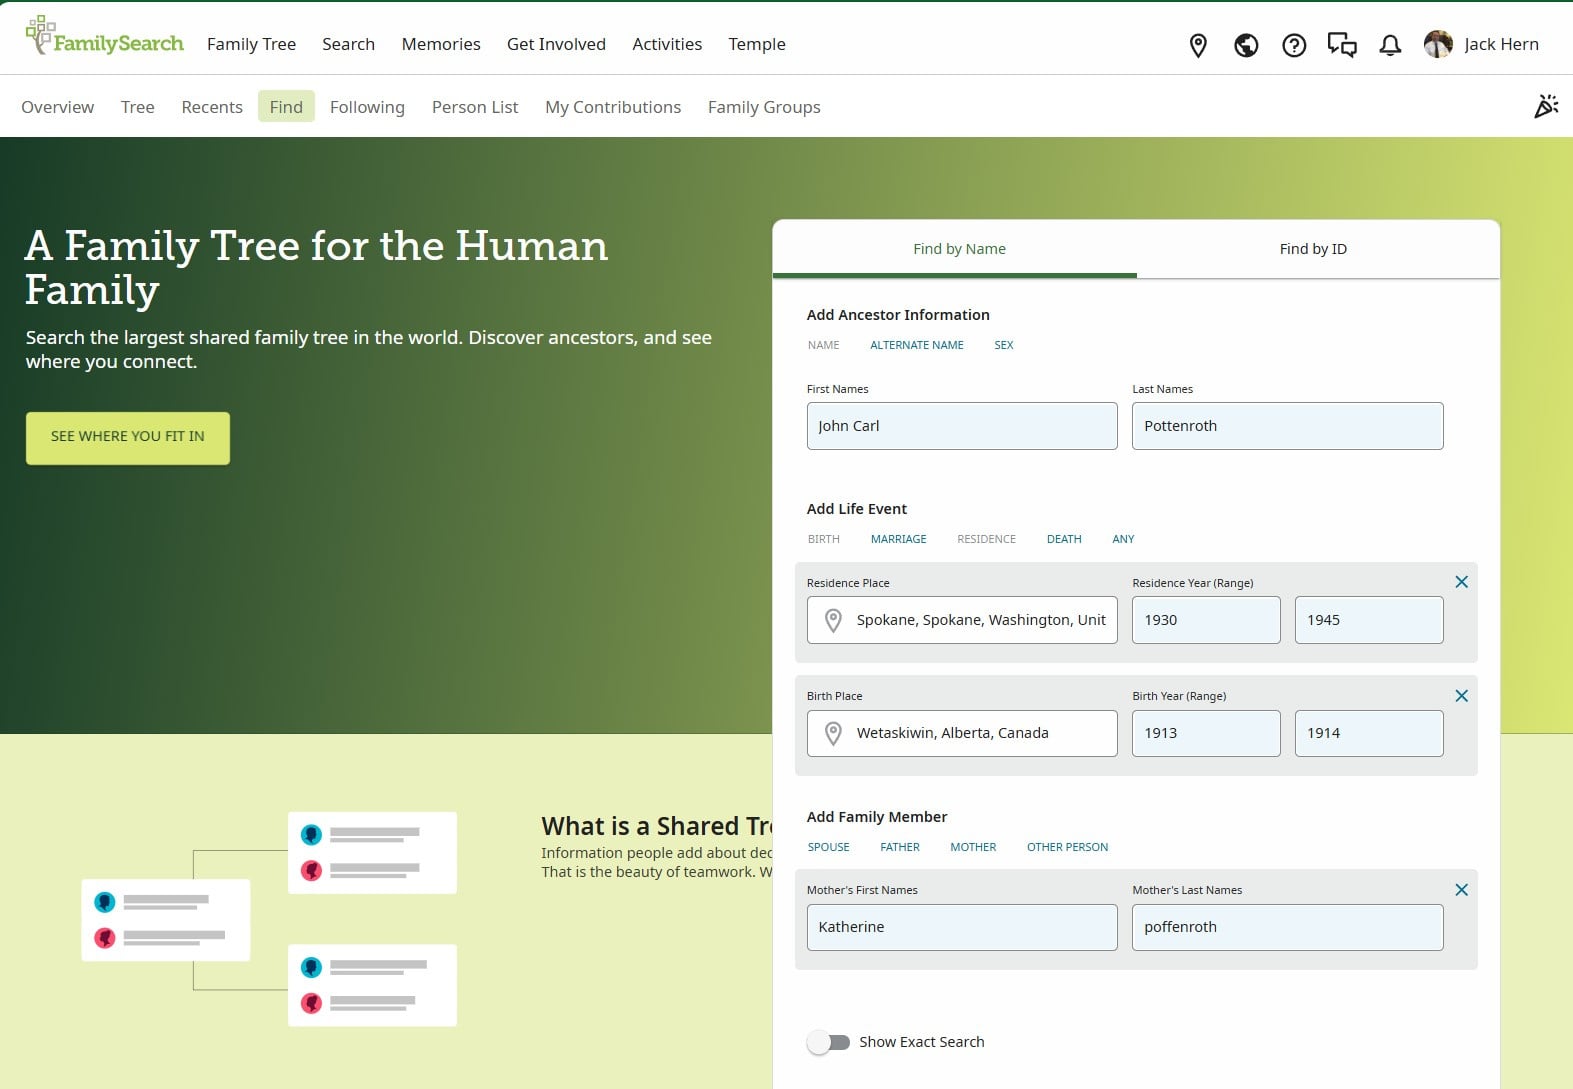The image size is (1573, 1089).
Task: Go to the Tree tab
Action: pyautogui.click(x=138, y=107)
